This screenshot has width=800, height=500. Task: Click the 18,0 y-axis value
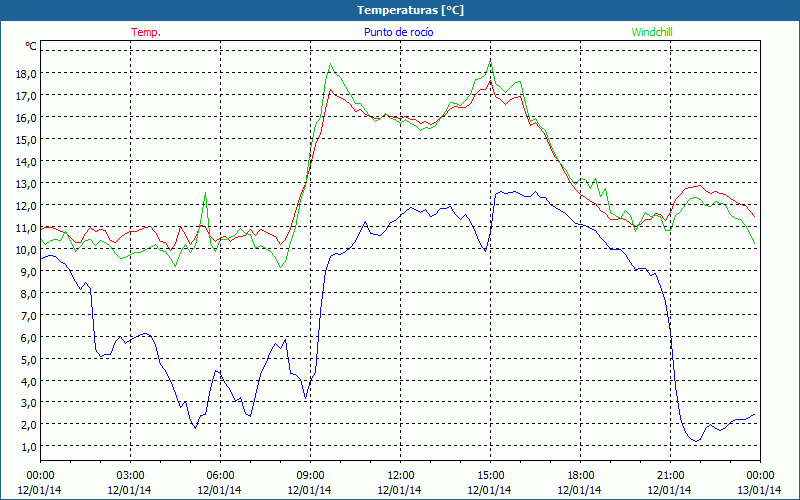(x=27, y=74)
